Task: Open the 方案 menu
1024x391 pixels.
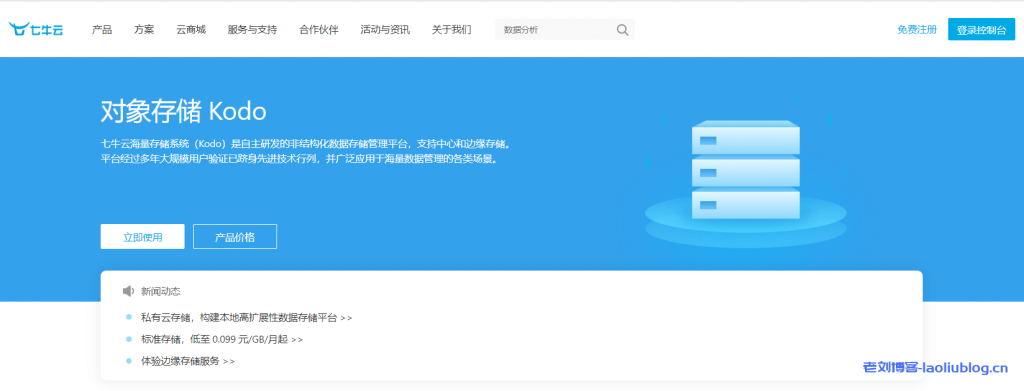Action: [x=144, y=29]
